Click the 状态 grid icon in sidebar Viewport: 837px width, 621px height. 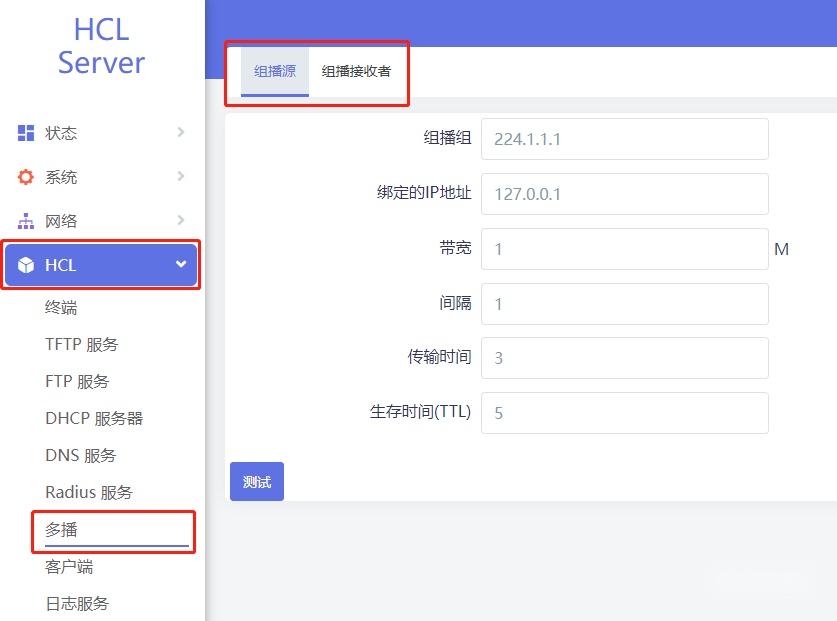pos(25,133)
